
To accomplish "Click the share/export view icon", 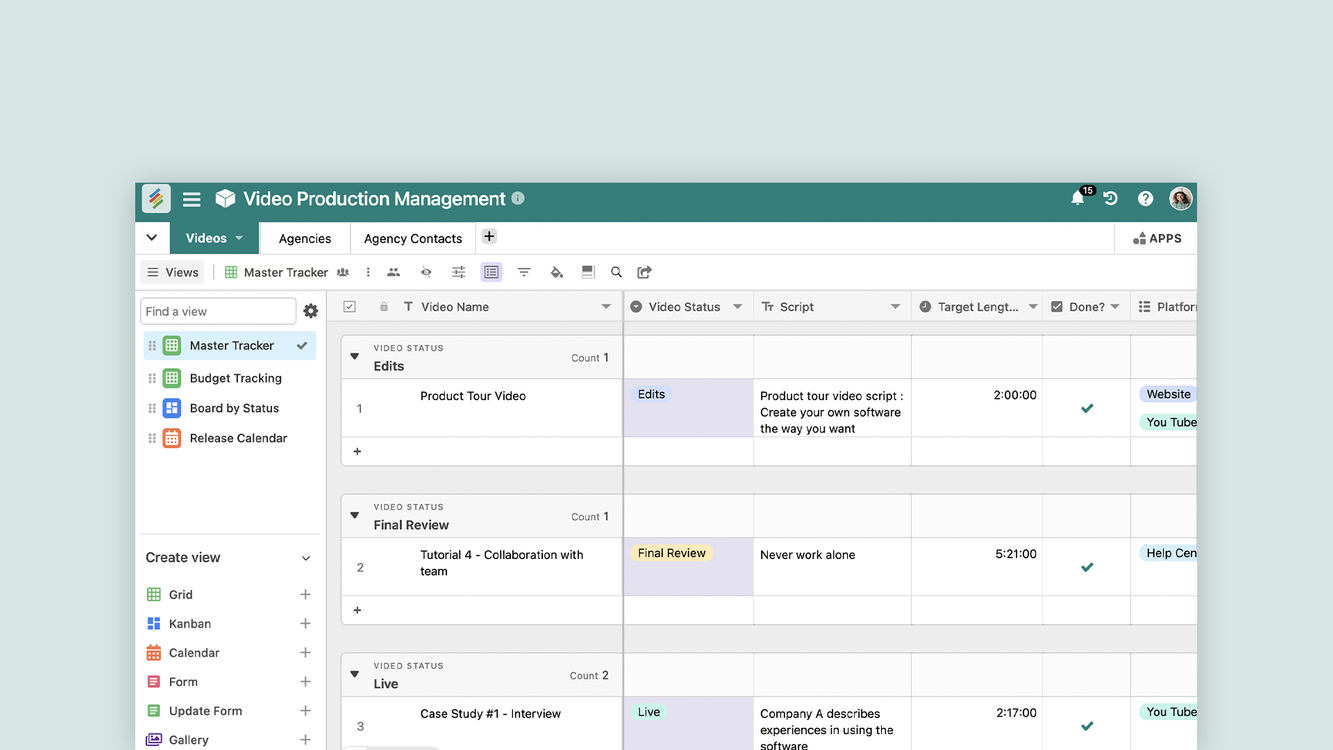I will (645, 272).
